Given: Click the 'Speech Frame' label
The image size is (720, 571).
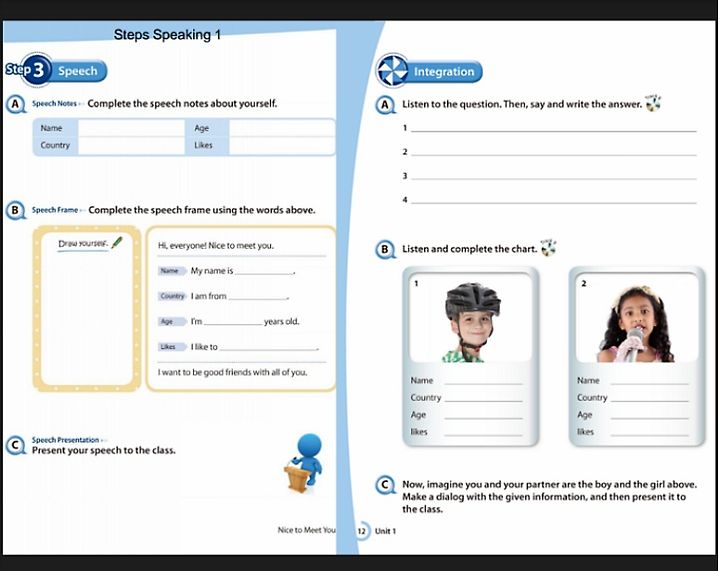Looking at the screenshot, I should pyautogui.click(x=55, y=210).
